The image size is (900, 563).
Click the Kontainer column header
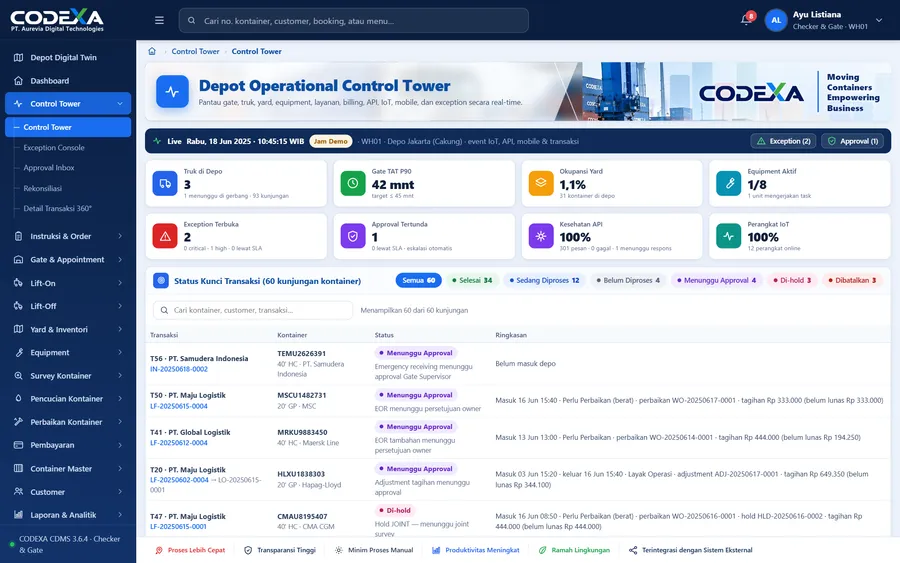tap(292, 335)
